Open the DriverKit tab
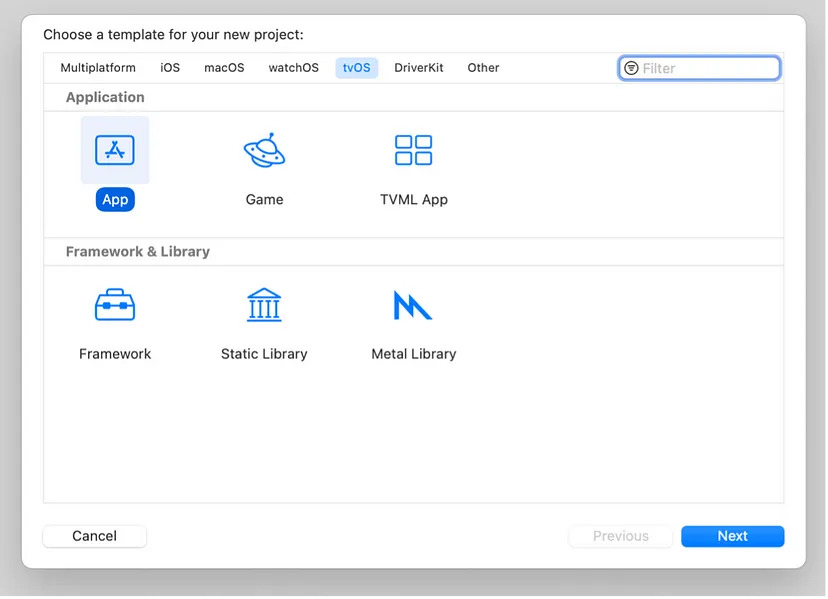This screenshot has height=599, width=828. point(419,68)
